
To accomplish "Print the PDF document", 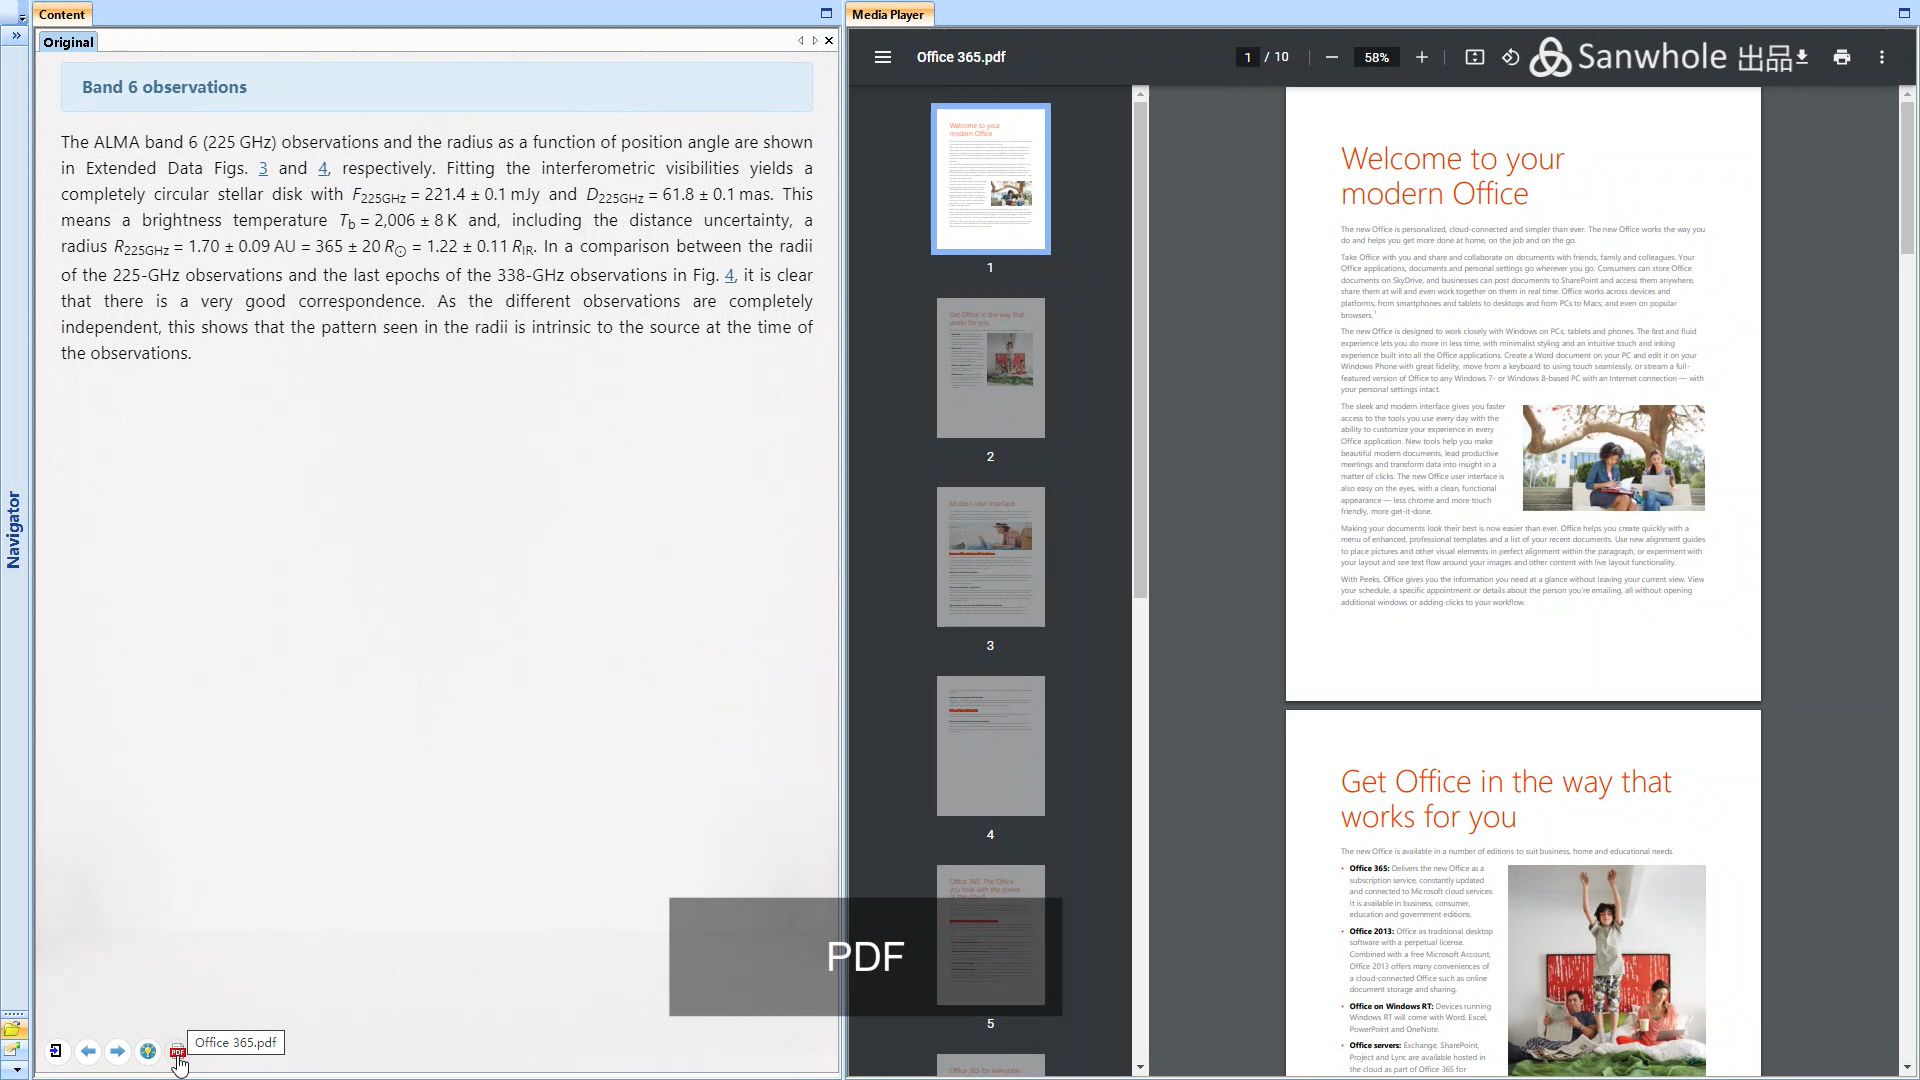I will (1841, 57).
